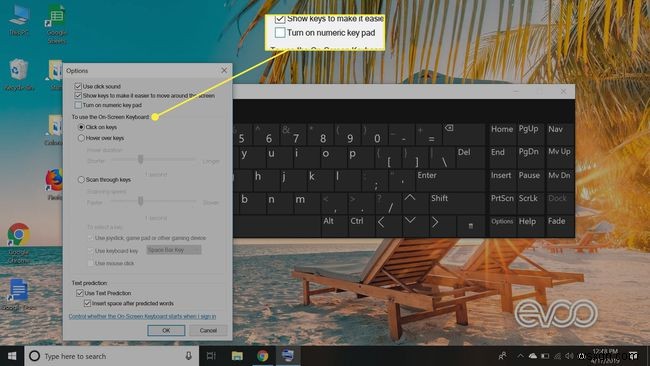Screen dimensions: 650x366
Task: Click the OneDrive cloud tray icon
Action: point(533,356)
